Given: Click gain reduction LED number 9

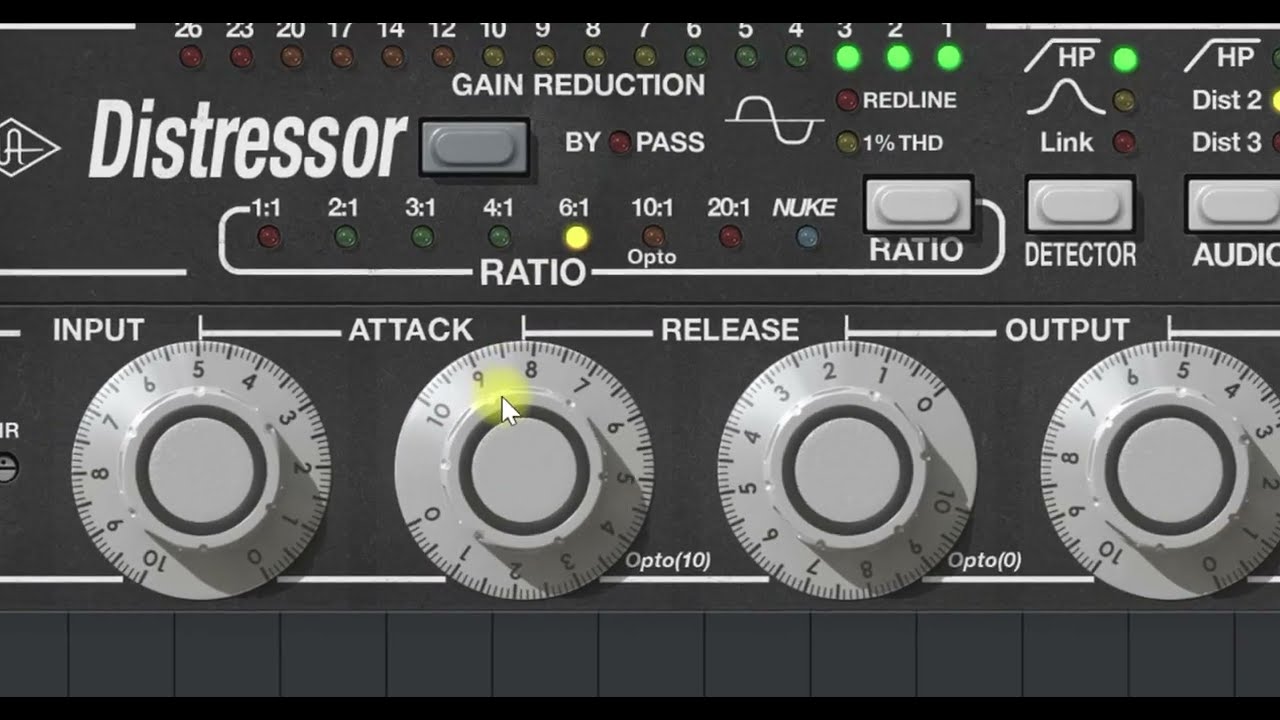Looking at the screenshot, I should click(x=544, y=57).
